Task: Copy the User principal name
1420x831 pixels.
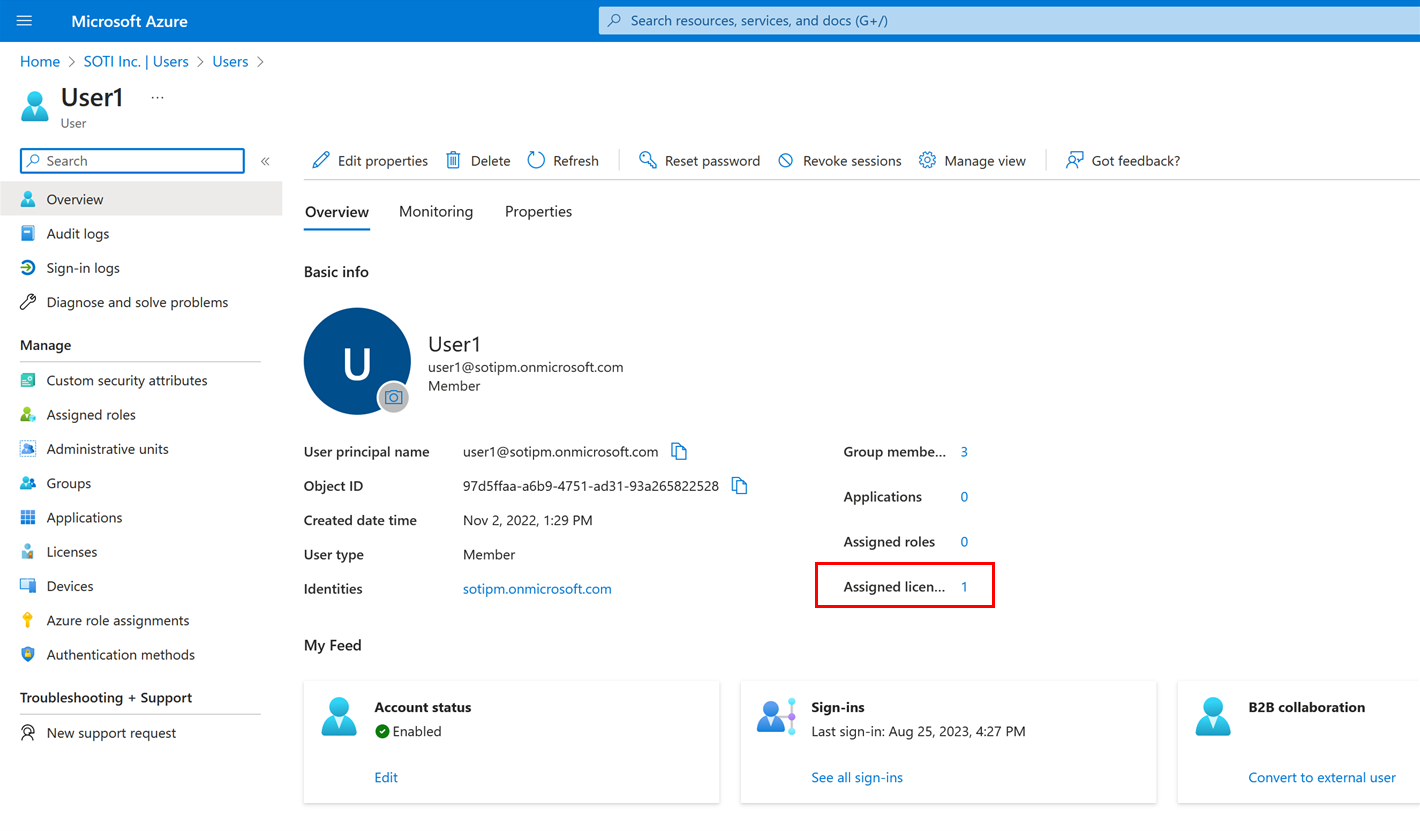Action: [679, 452]
